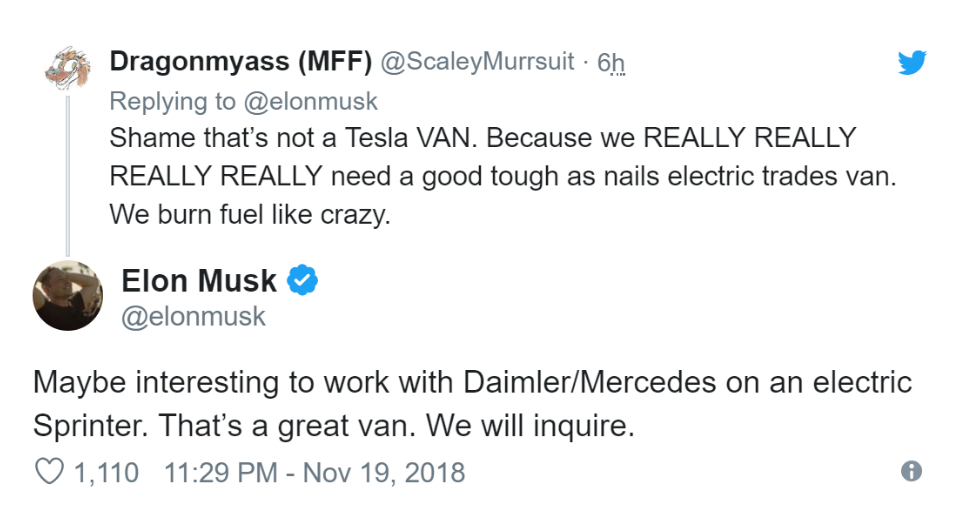
Task: Click the Twitter bird logo
Action: (911, 63)
